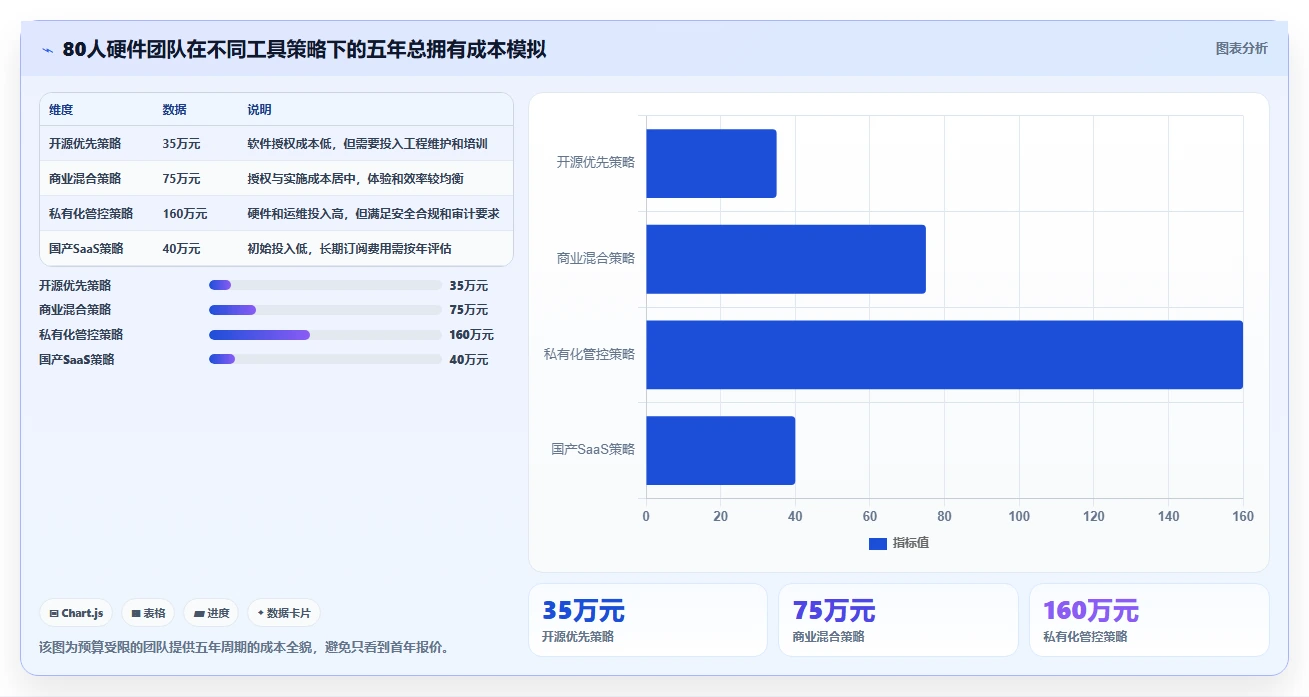Toggle the 指标值 legend color box

coord(878,543)
